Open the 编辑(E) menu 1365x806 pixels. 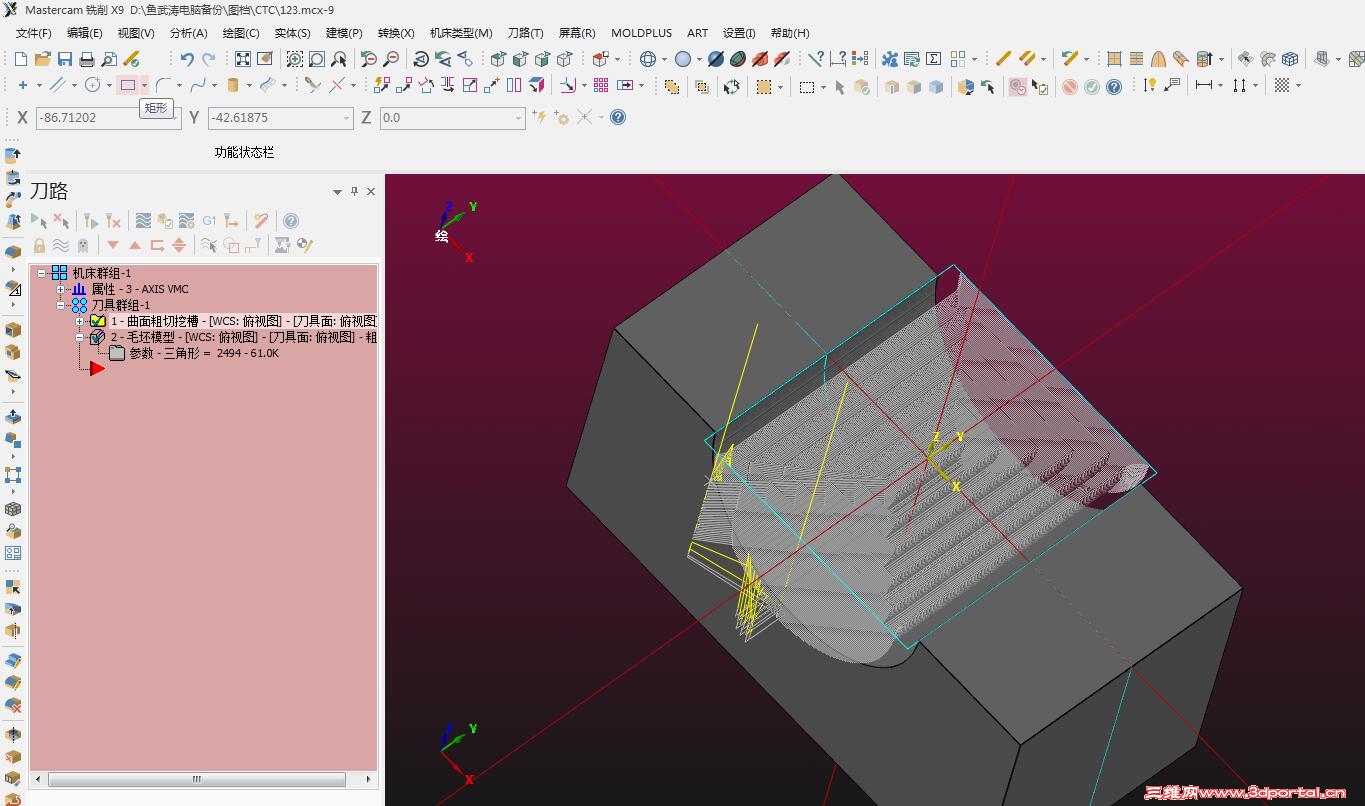[85, 33]
